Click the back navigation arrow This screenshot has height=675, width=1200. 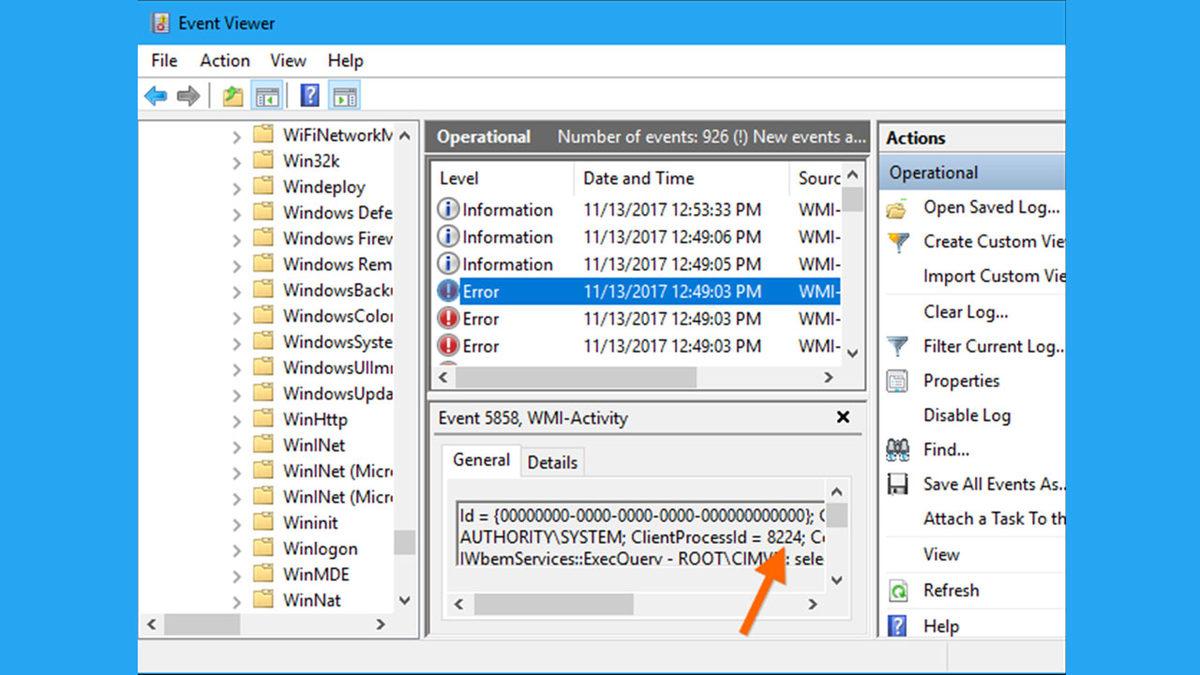(156, 95)
